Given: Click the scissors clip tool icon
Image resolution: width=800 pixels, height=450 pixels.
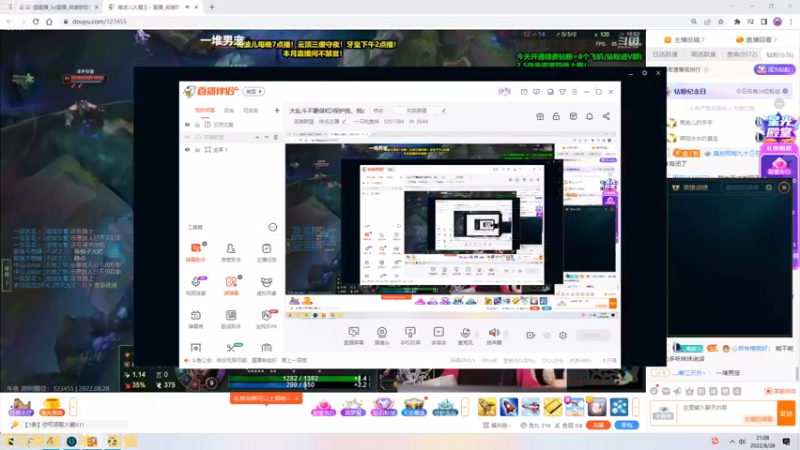Looking at the screenshot, I should click(x=231, y=348).
